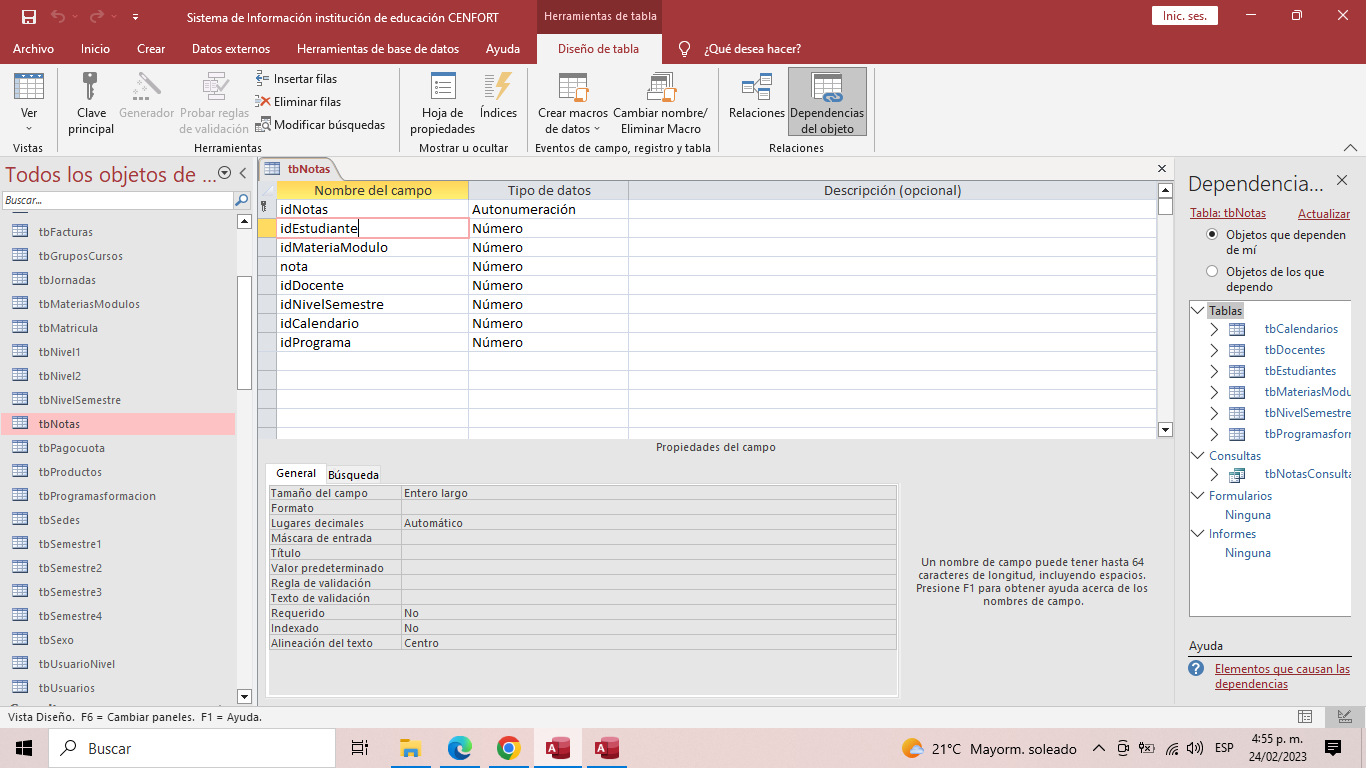Open Modificar búsquedas tool

click(x=320, y=125)
